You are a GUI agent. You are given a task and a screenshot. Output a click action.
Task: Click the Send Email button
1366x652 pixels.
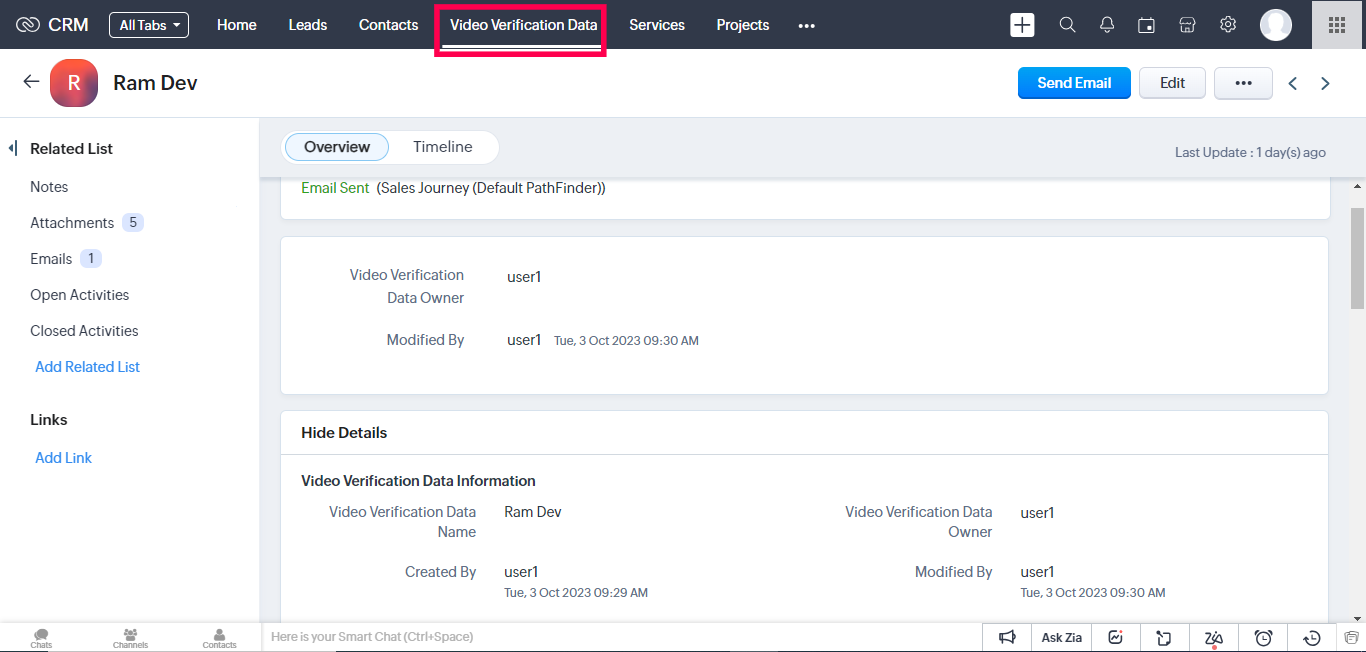(x=1074, y=83)
